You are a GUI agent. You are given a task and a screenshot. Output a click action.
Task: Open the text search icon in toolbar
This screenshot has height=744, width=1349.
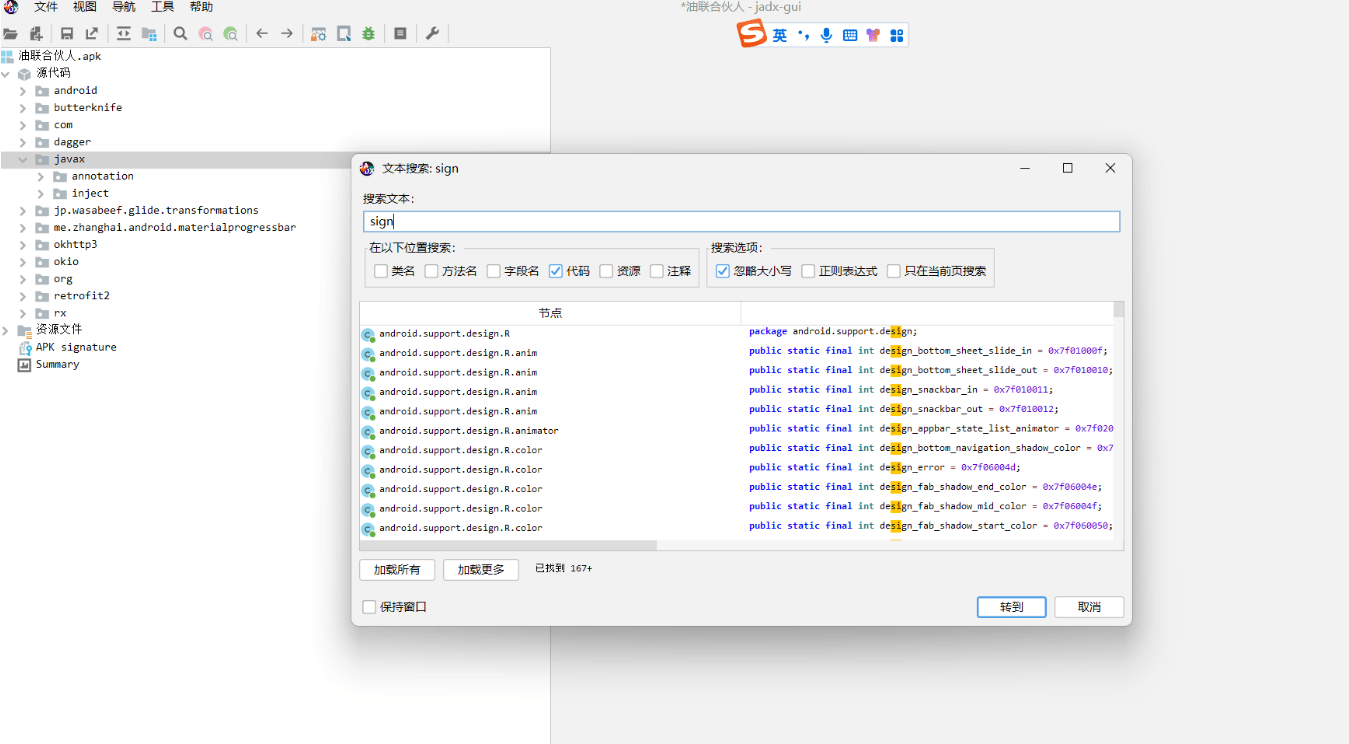point(206,33)
